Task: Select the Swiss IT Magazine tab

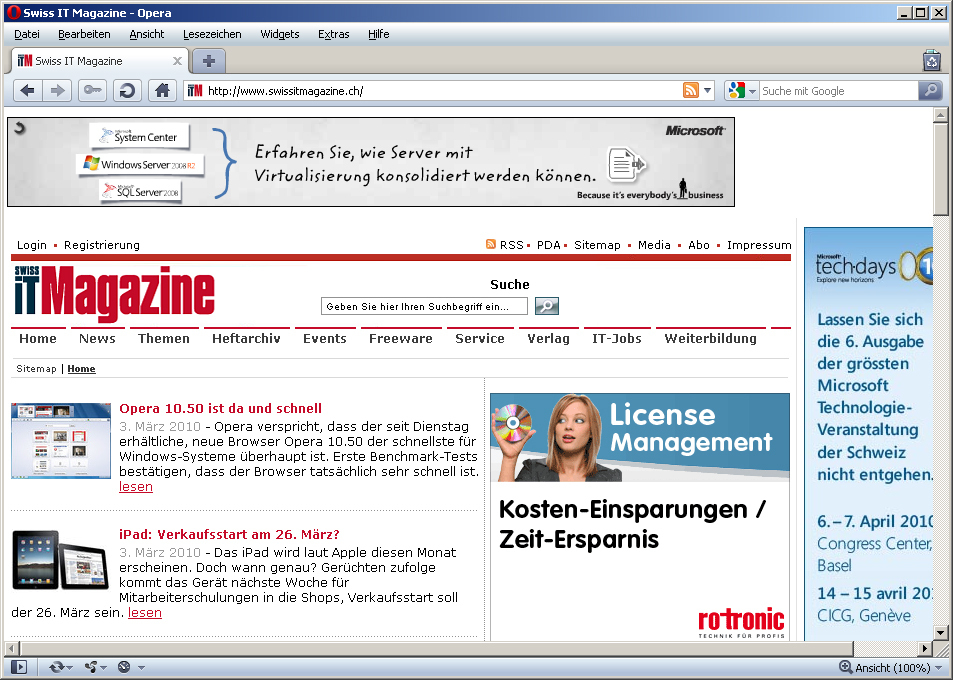Action: click(x=100, y=61)
